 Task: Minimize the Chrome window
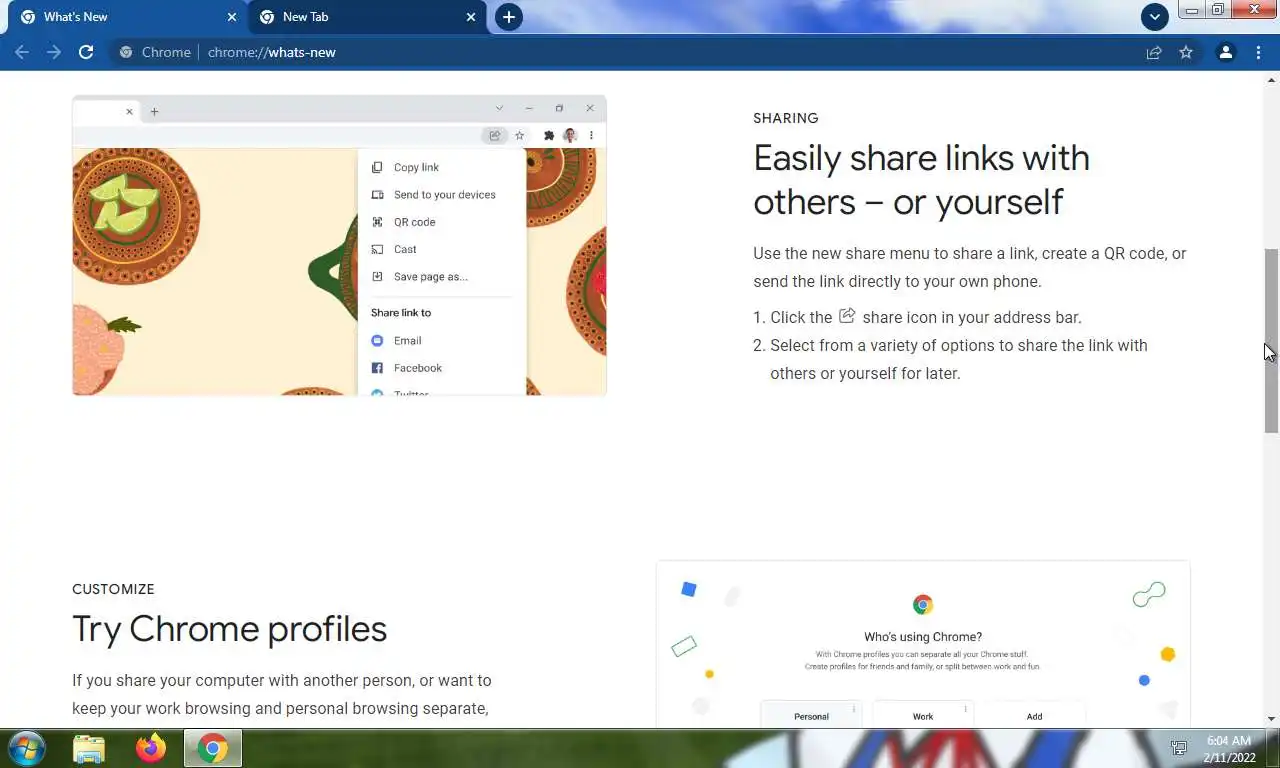click(1192, 10)
